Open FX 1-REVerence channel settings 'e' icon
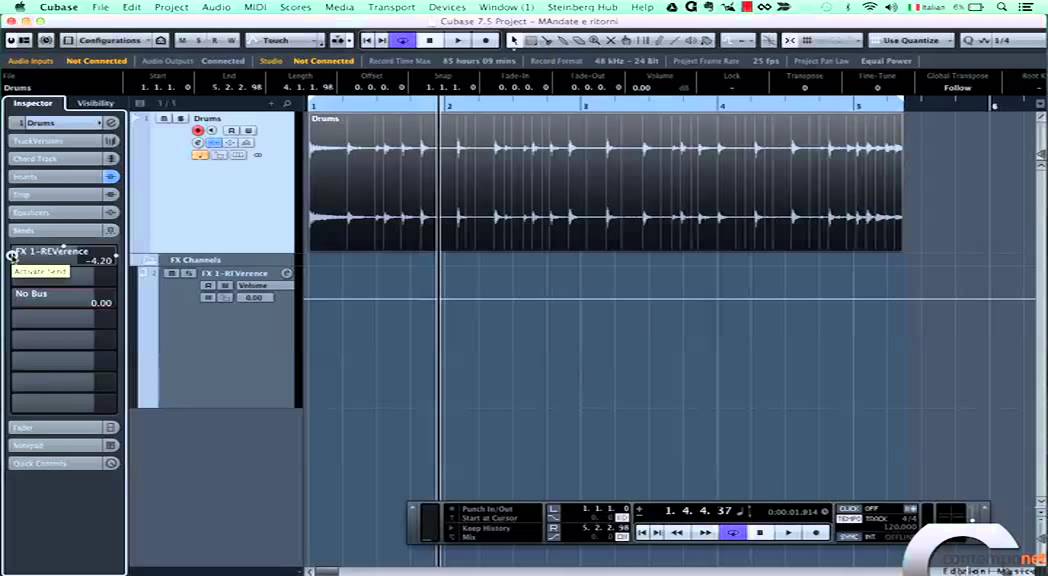 point(287,273)
